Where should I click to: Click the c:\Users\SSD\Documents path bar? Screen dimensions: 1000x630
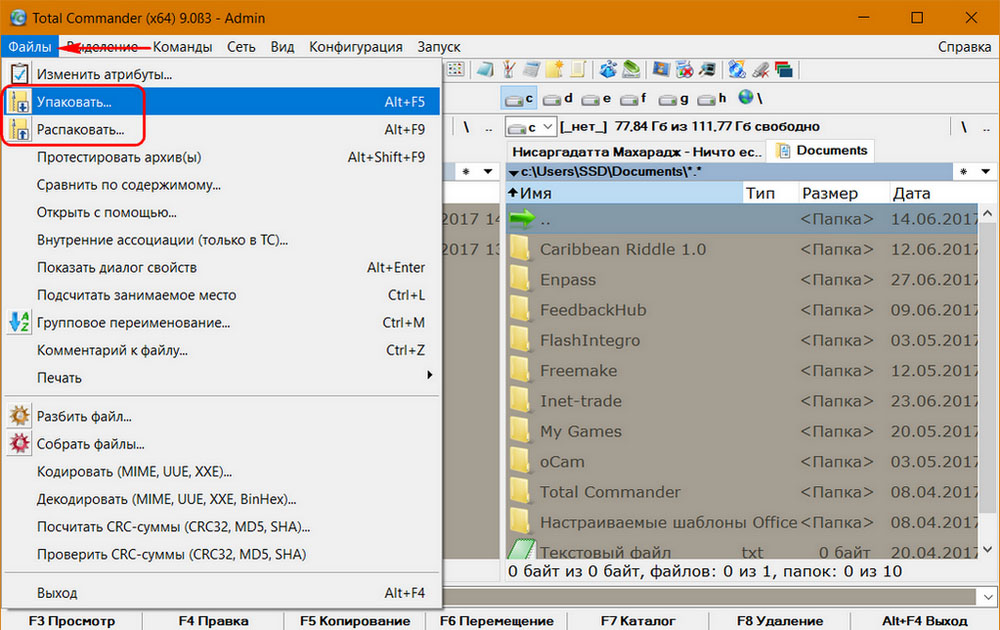730,172
